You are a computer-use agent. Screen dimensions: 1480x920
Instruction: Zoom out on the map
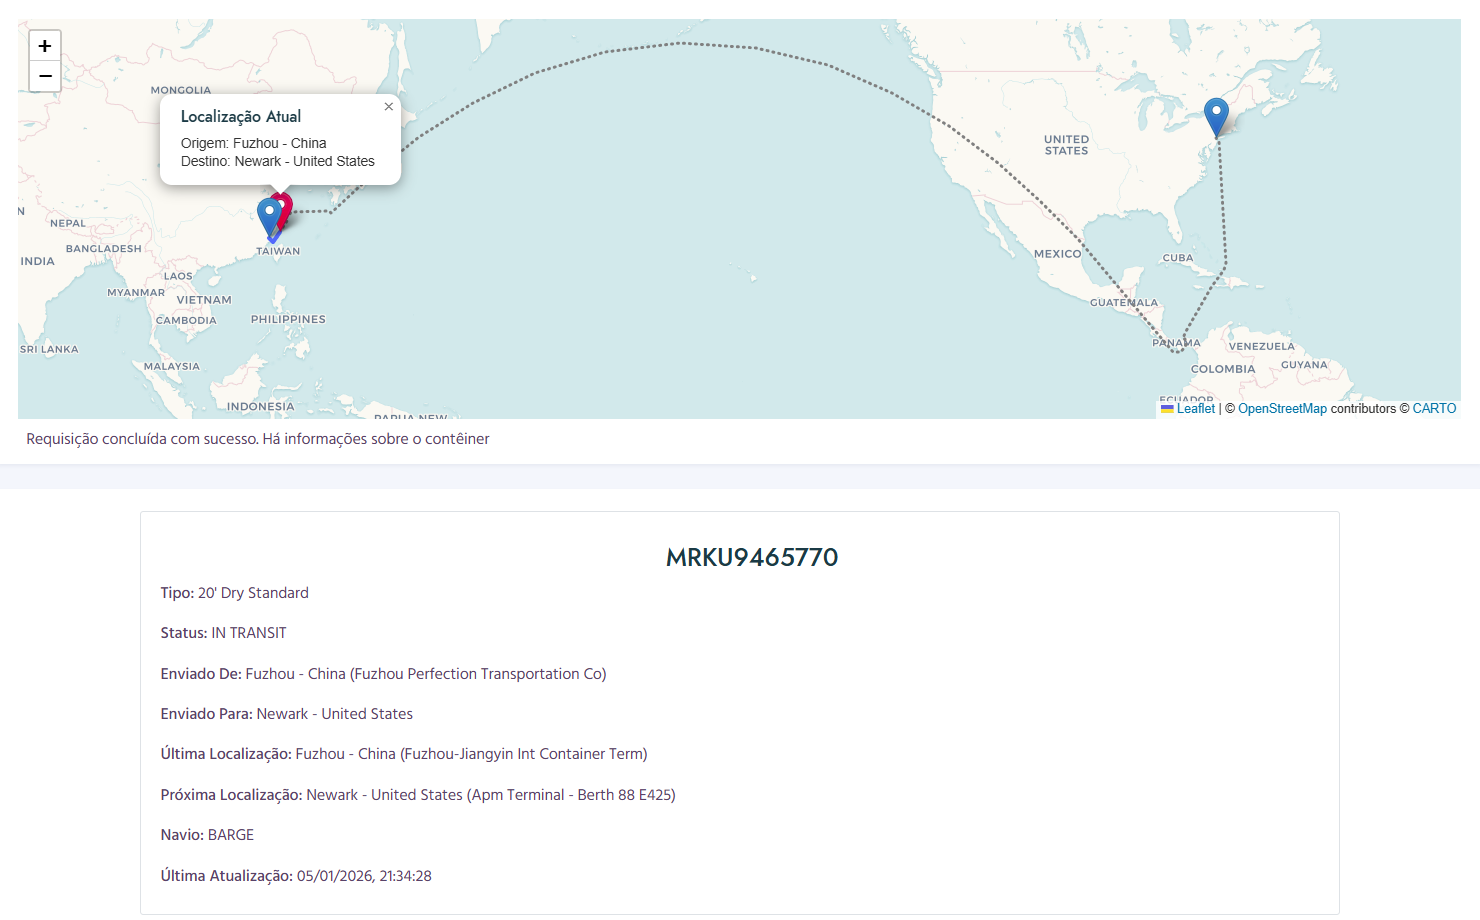coord(45,76)
